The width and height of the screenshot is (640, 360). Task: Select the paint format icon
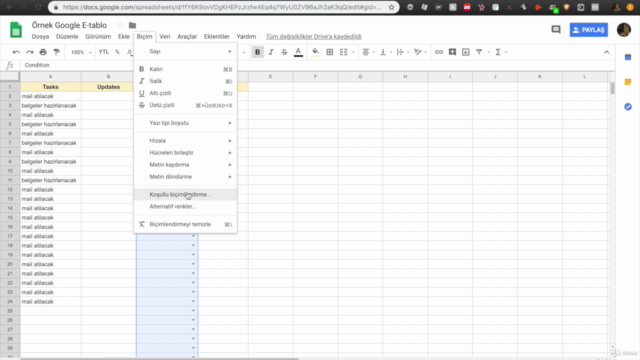[57, 52]
